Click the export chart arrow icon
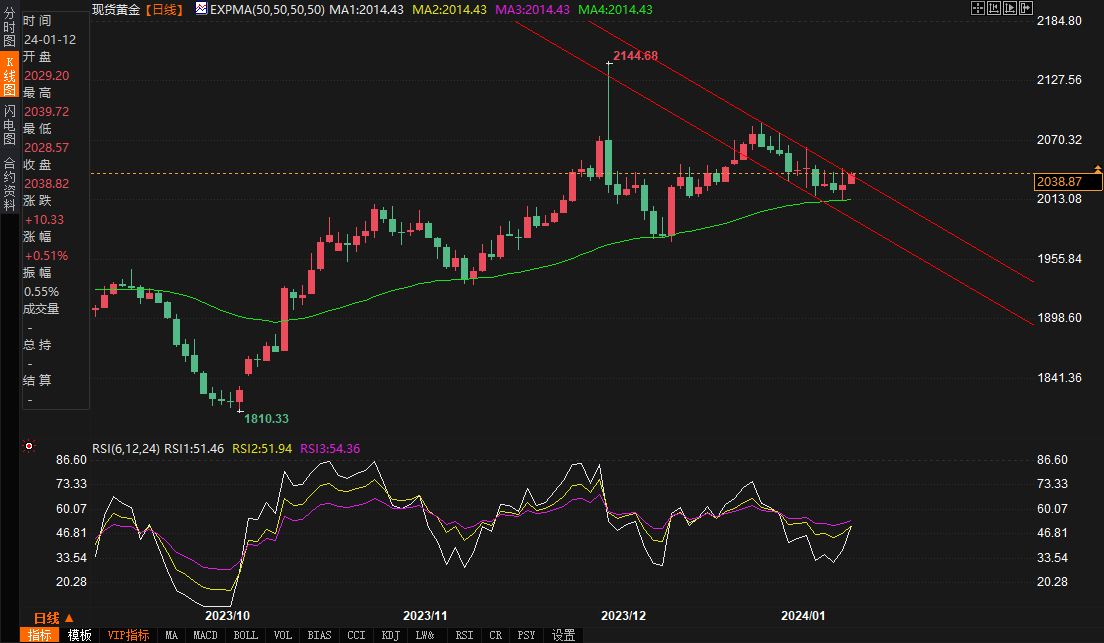Image resolution: width=1104 pixels, height=643 pixels. (1024, 8)
